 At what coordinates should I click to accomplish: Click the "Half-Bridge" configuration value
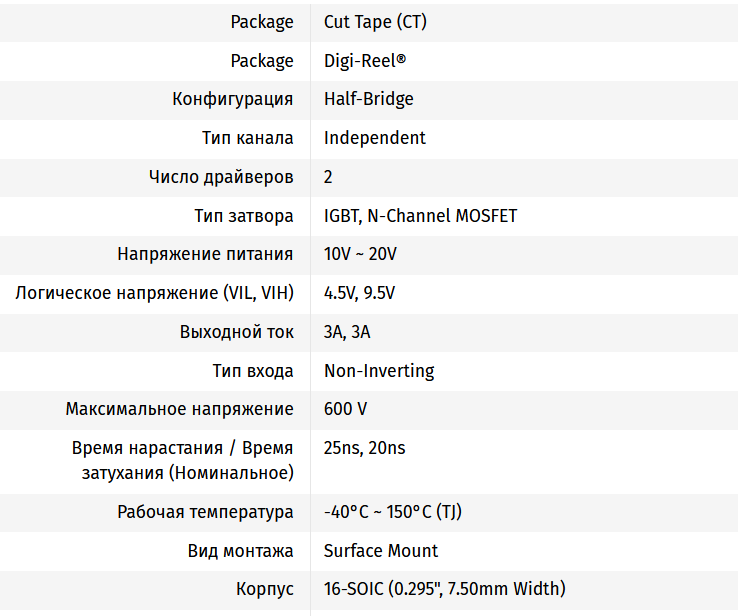[368, 99]
